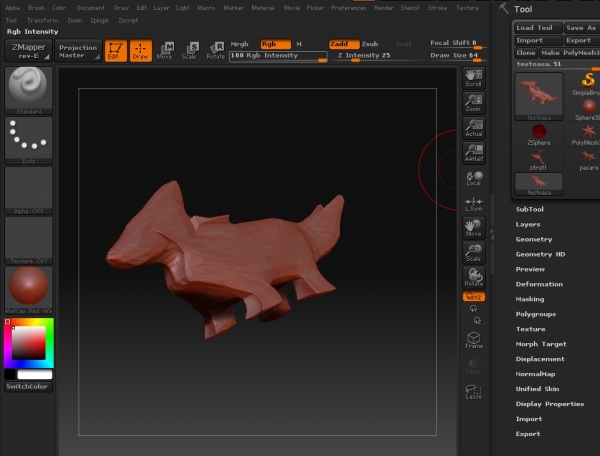Expand the Masking section
This screenshot has height=456, width=600.
click(530, 299)
